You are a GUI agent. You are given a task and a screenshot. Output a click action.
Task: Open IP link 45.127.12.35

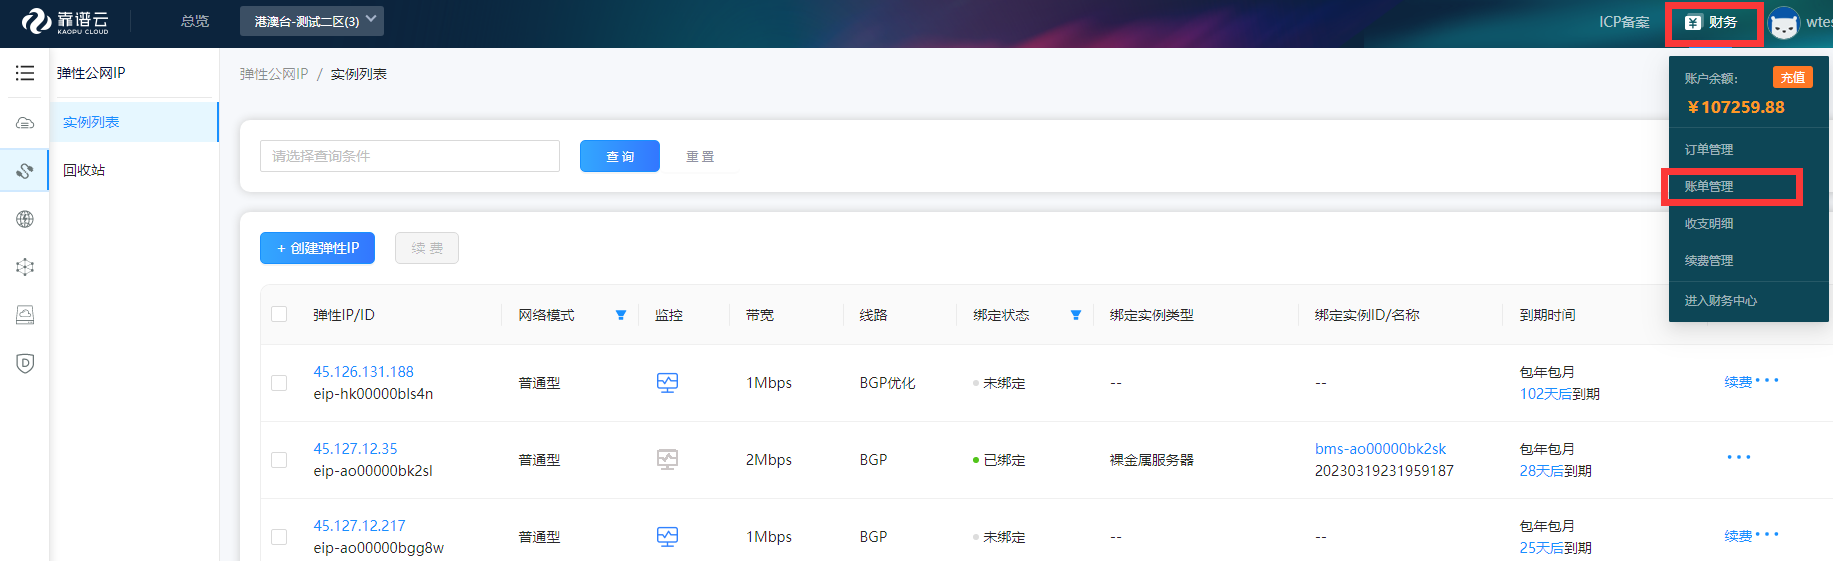pos(355,449)
